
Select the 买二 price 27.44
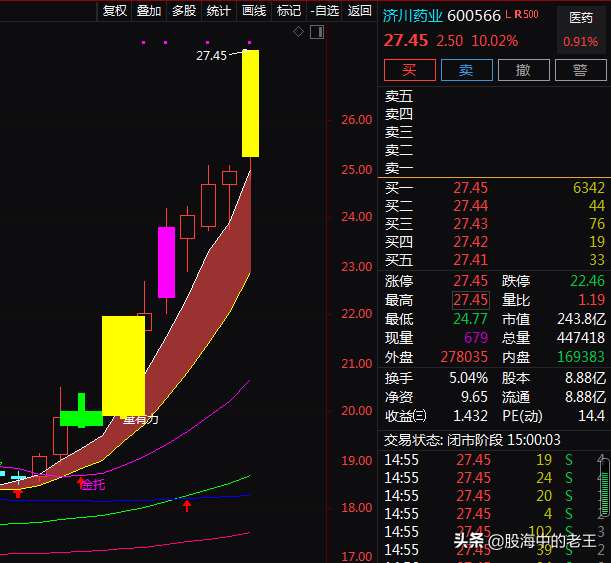[470, 206]
